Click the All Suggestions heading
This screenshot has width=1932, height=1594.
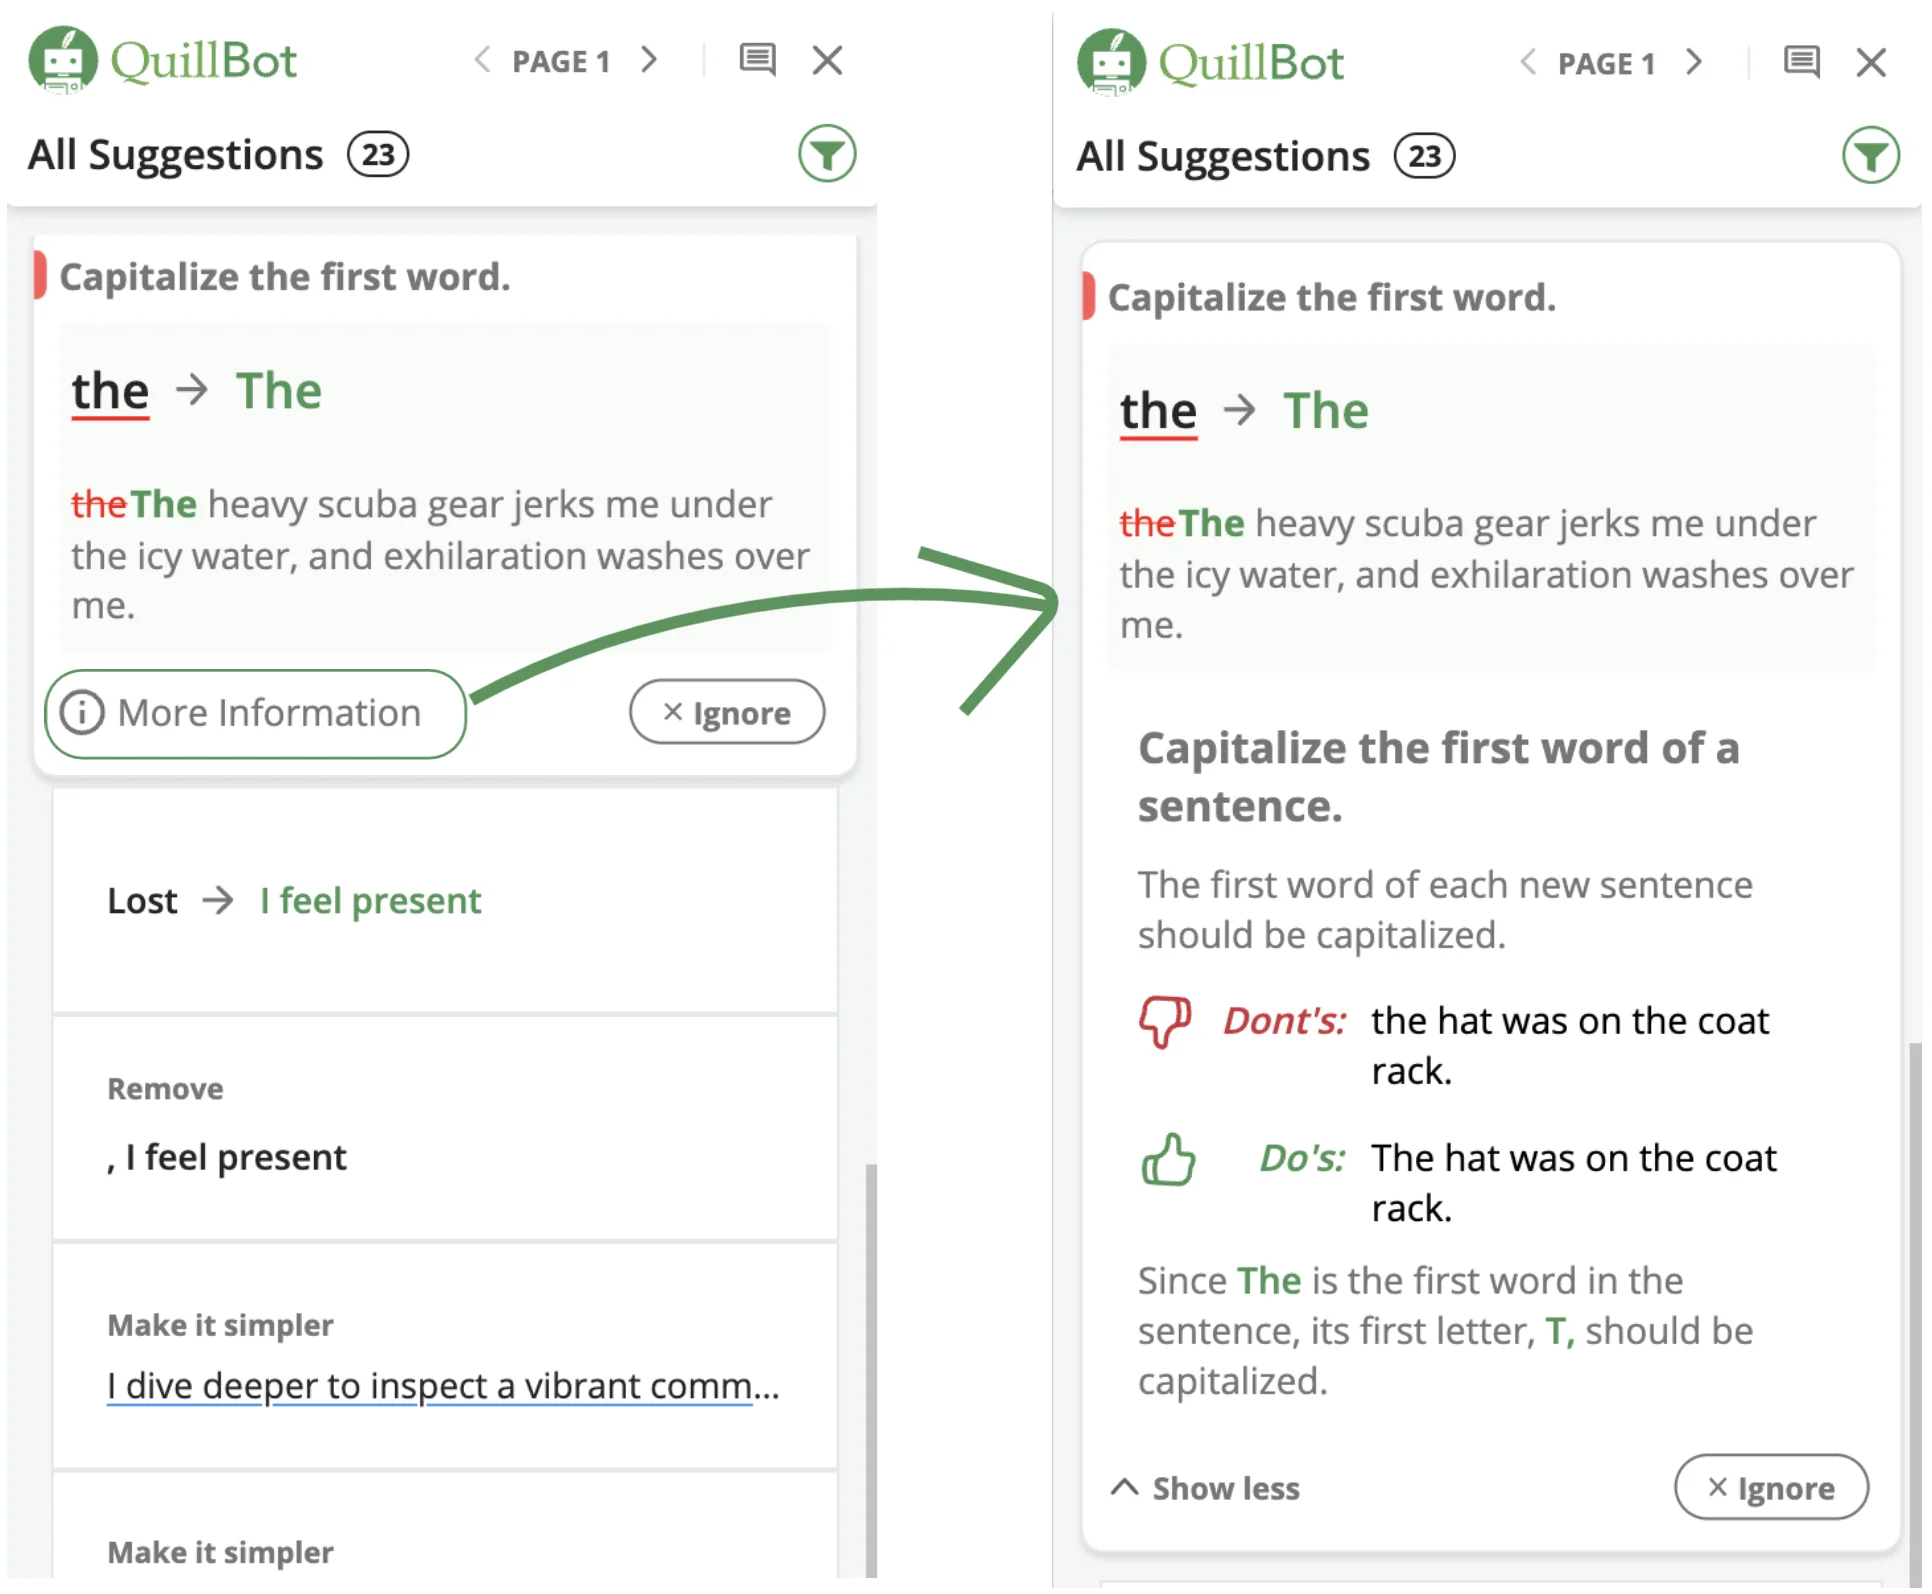tap(174, 153)
